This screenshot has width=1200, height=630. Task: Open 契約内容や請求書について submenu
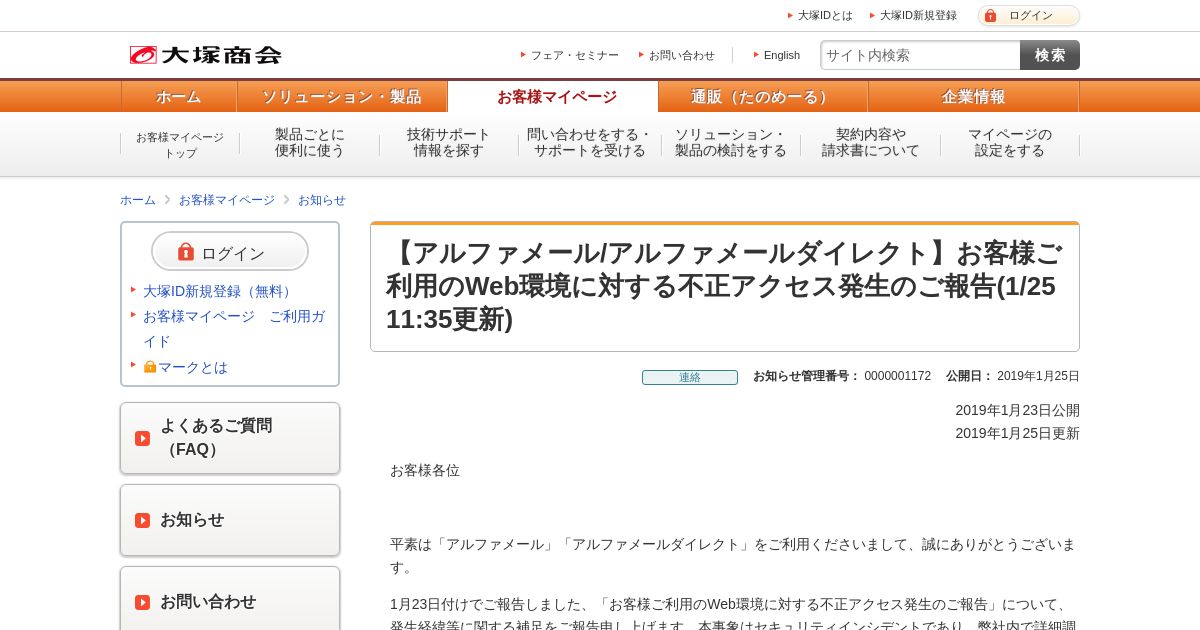871,143
